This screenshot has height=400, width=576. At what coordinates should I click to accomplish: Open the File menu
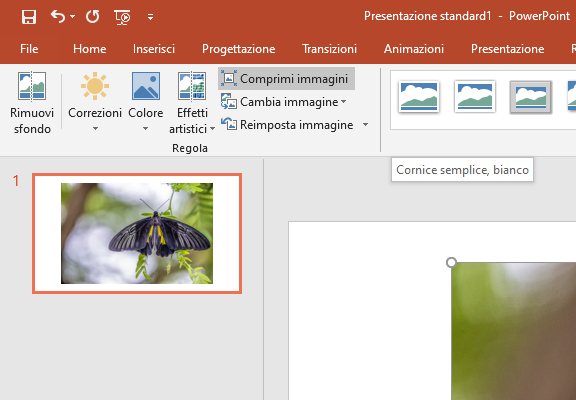[29, 49]
